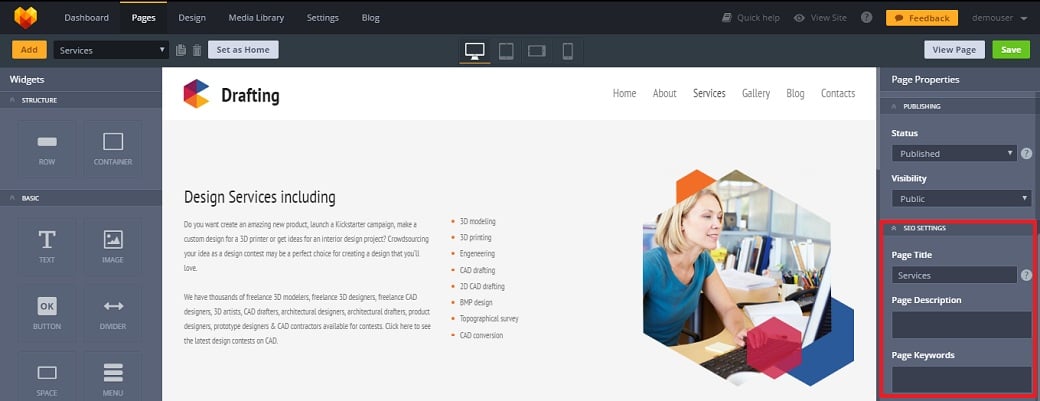Click help icon beside Page Title field

click(1026, 275)
